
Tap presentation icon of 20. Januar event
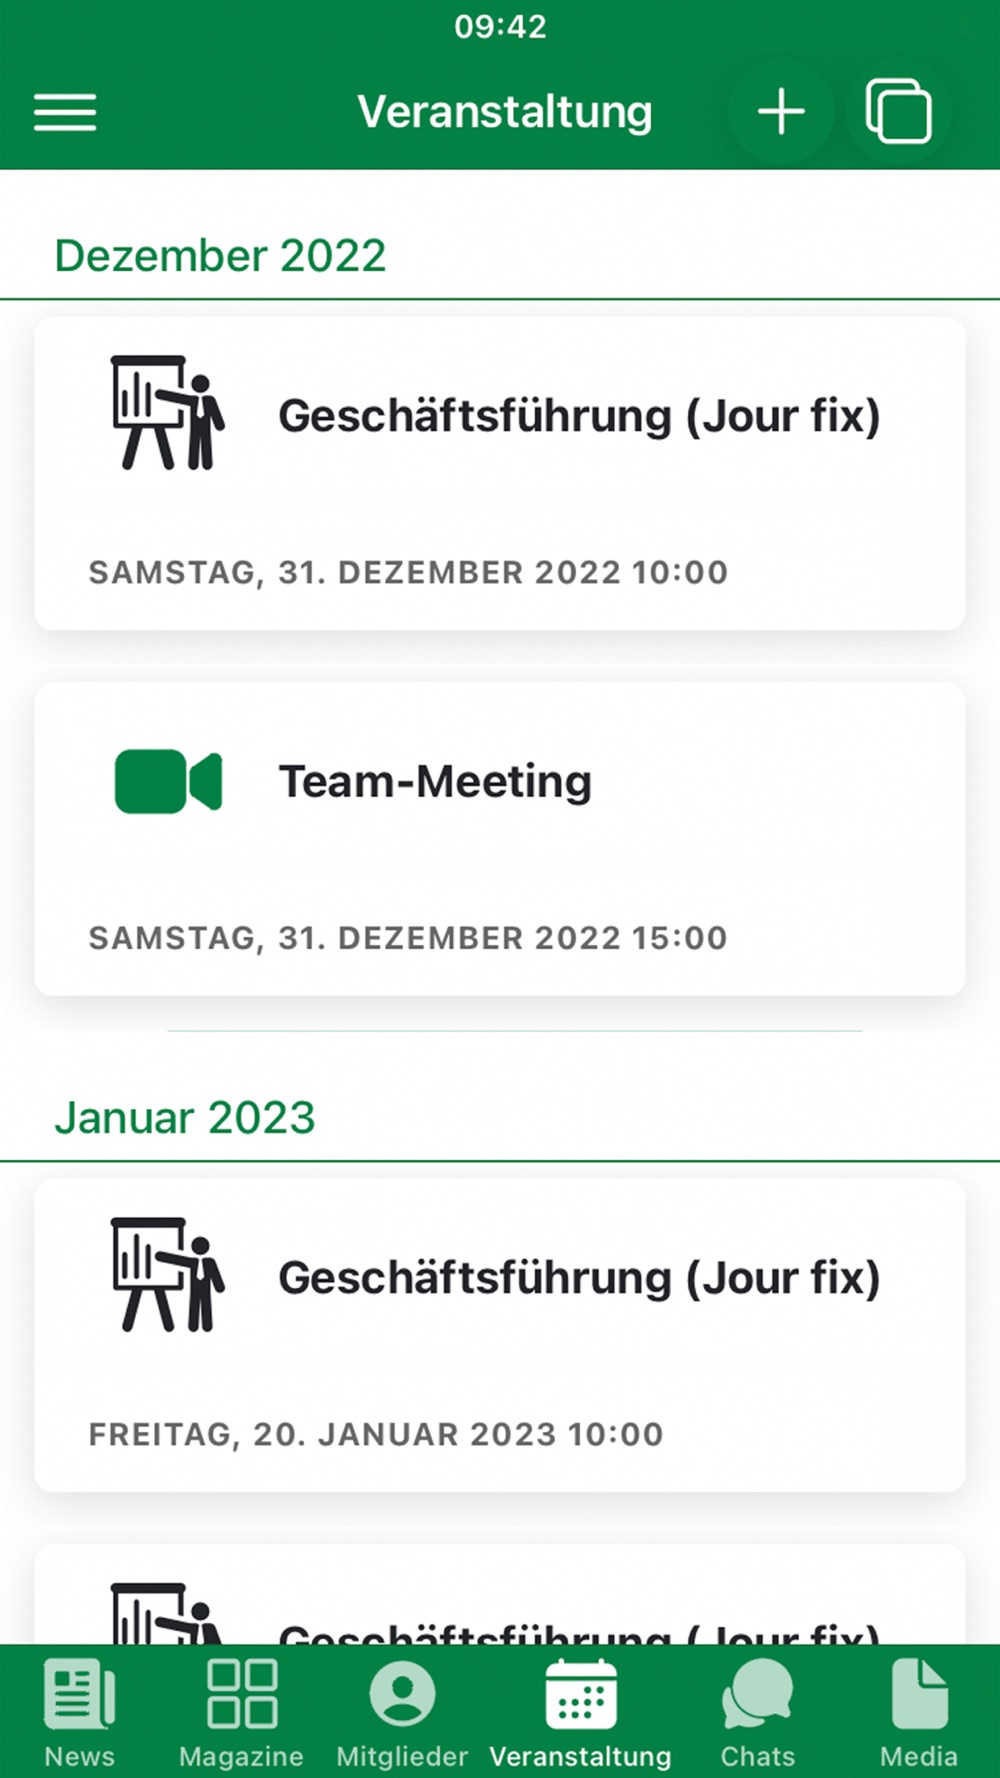167,1274
